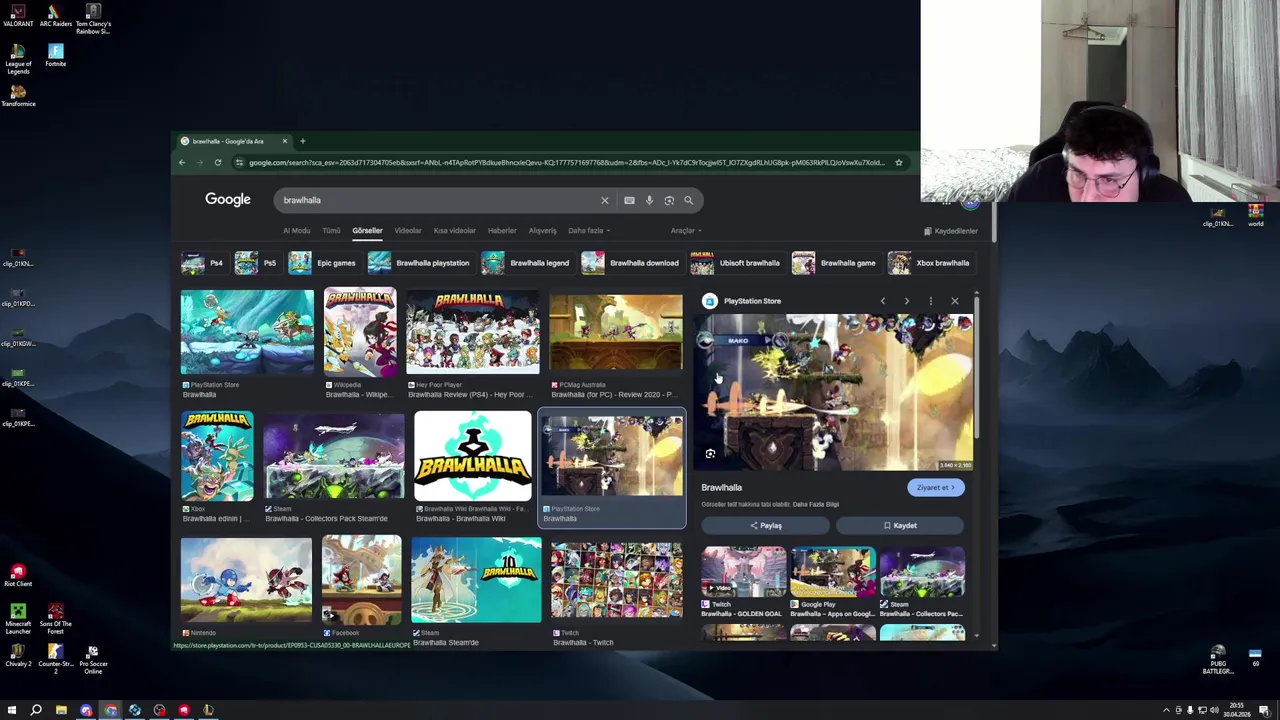Screen dimensions: 1280x720
Task: Filter by Ubisoft brawlhalla chip
Action: tap(736, 263)
